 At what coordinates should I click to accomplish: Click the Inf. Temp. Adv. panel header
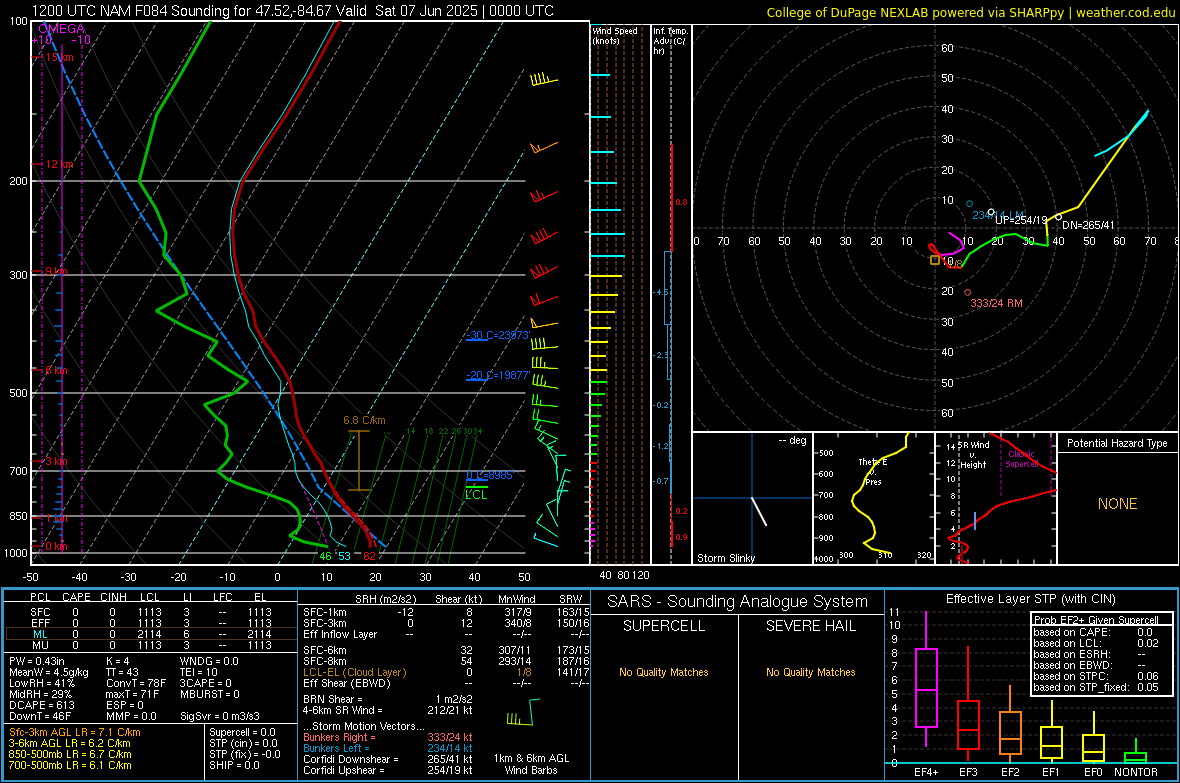pyautogui.click(x=670, y=41)
